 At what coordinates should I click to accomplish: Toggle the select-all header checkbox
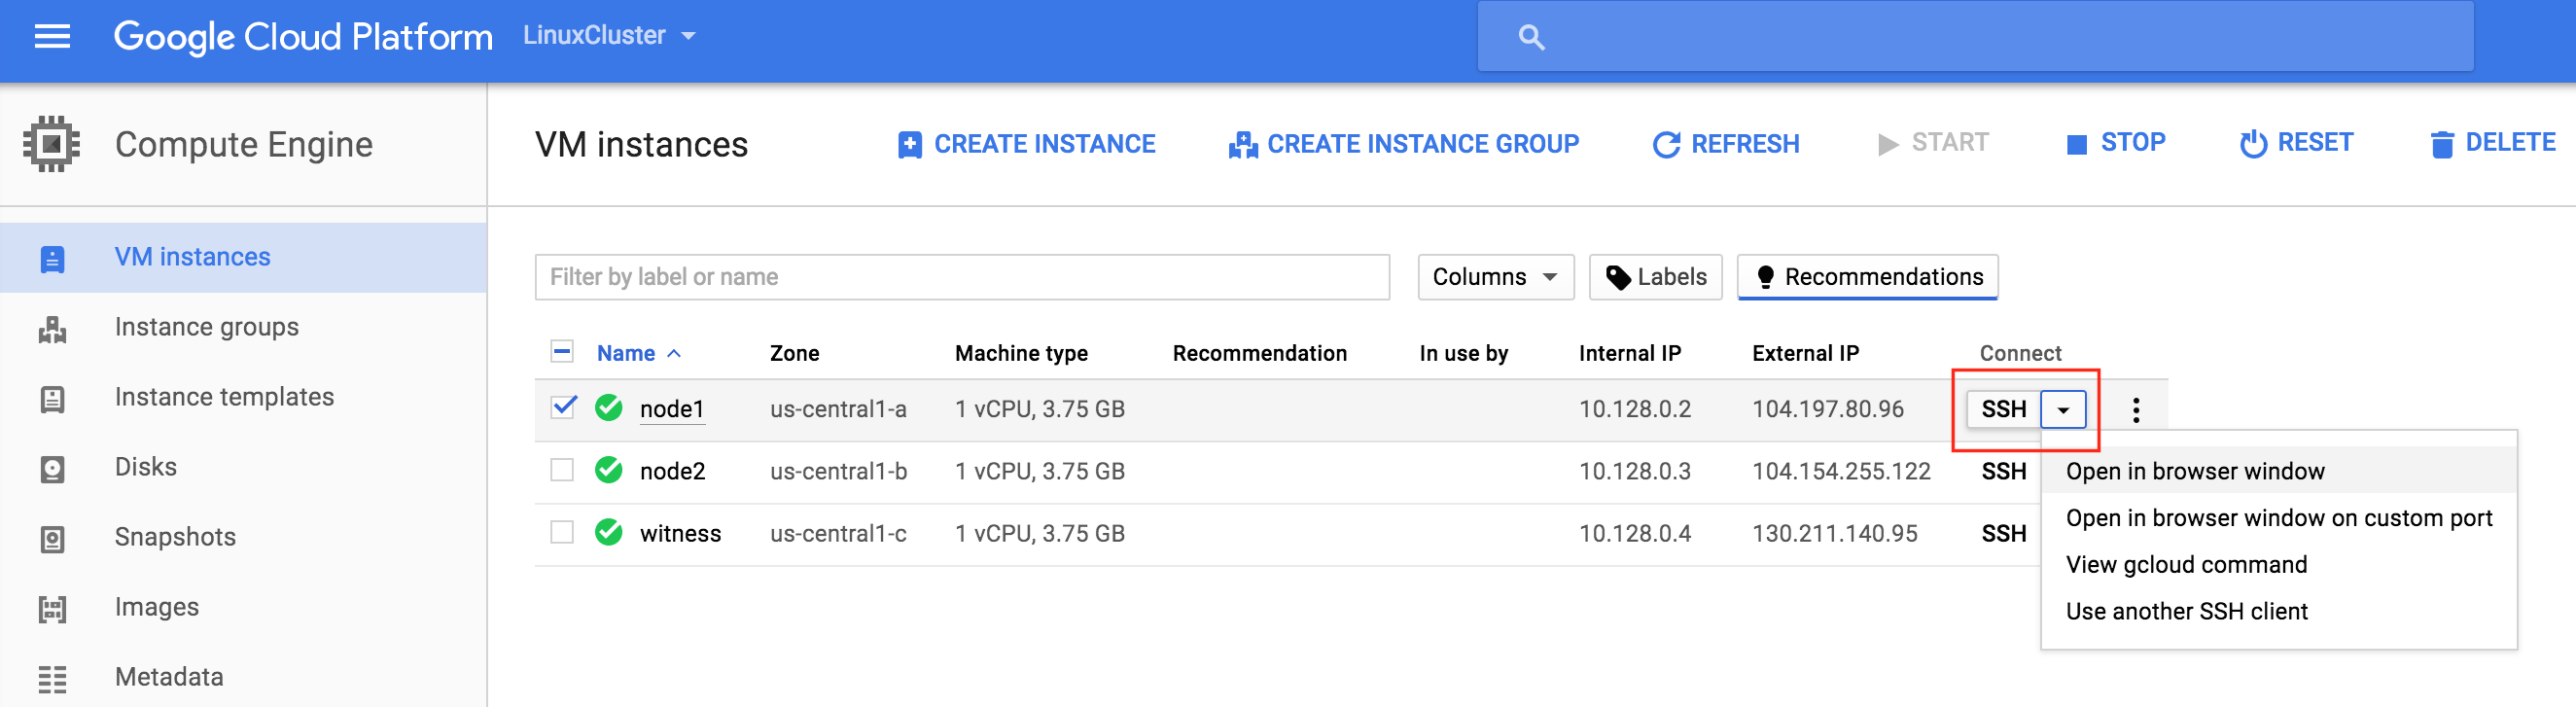(x=562, y=351)
